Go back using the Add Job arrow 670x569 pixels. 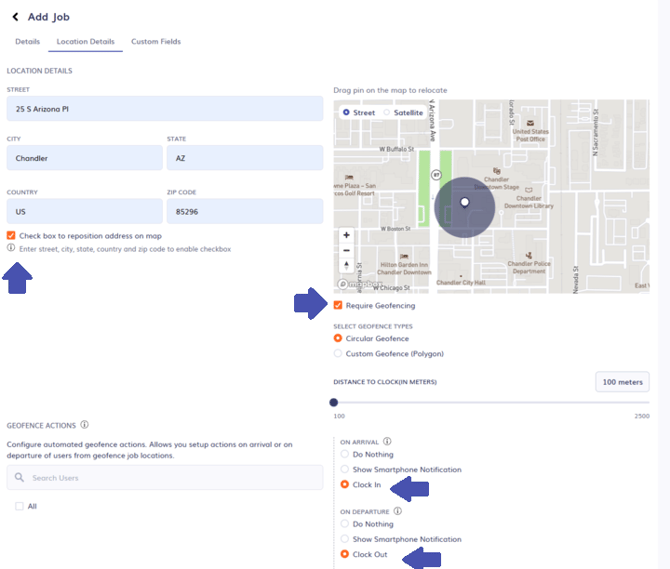click(15, 17)
